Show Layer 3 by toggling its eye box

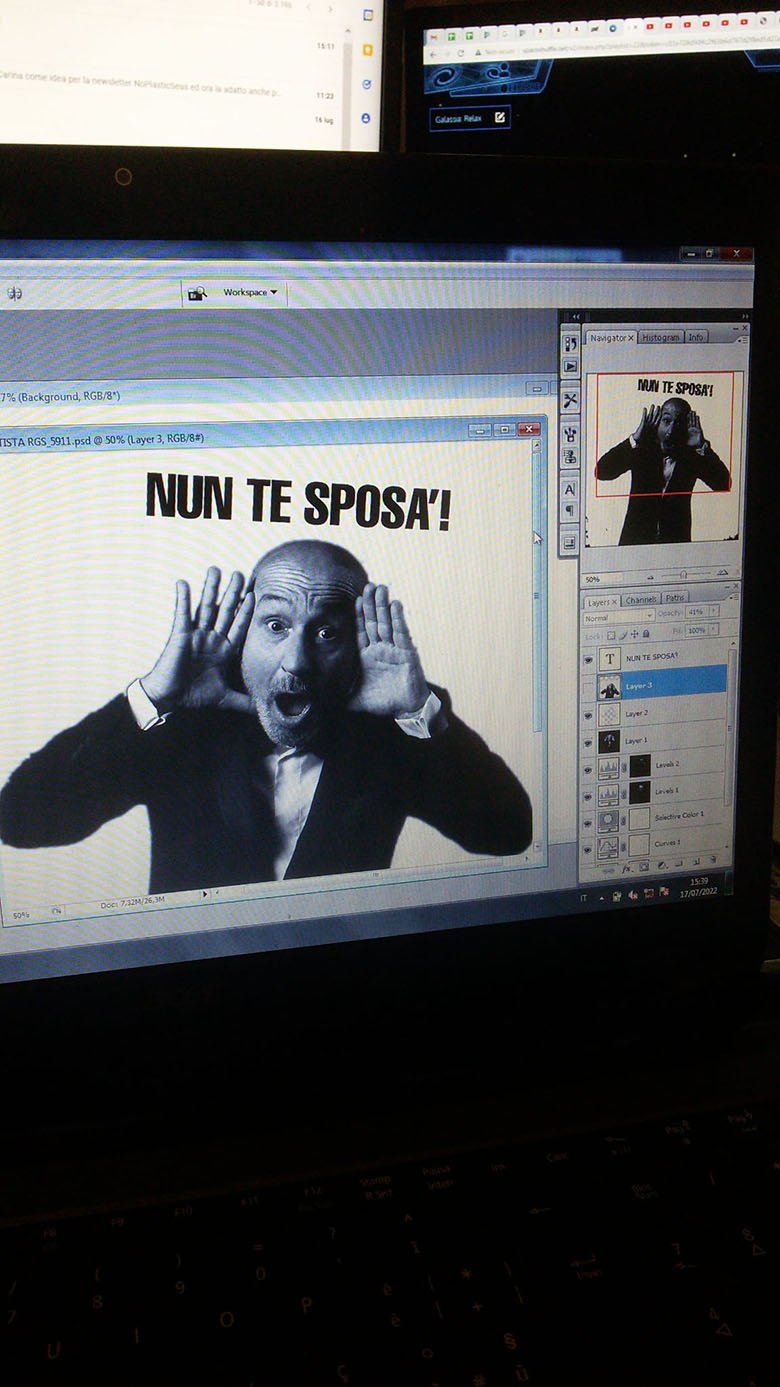pos(589,687)
